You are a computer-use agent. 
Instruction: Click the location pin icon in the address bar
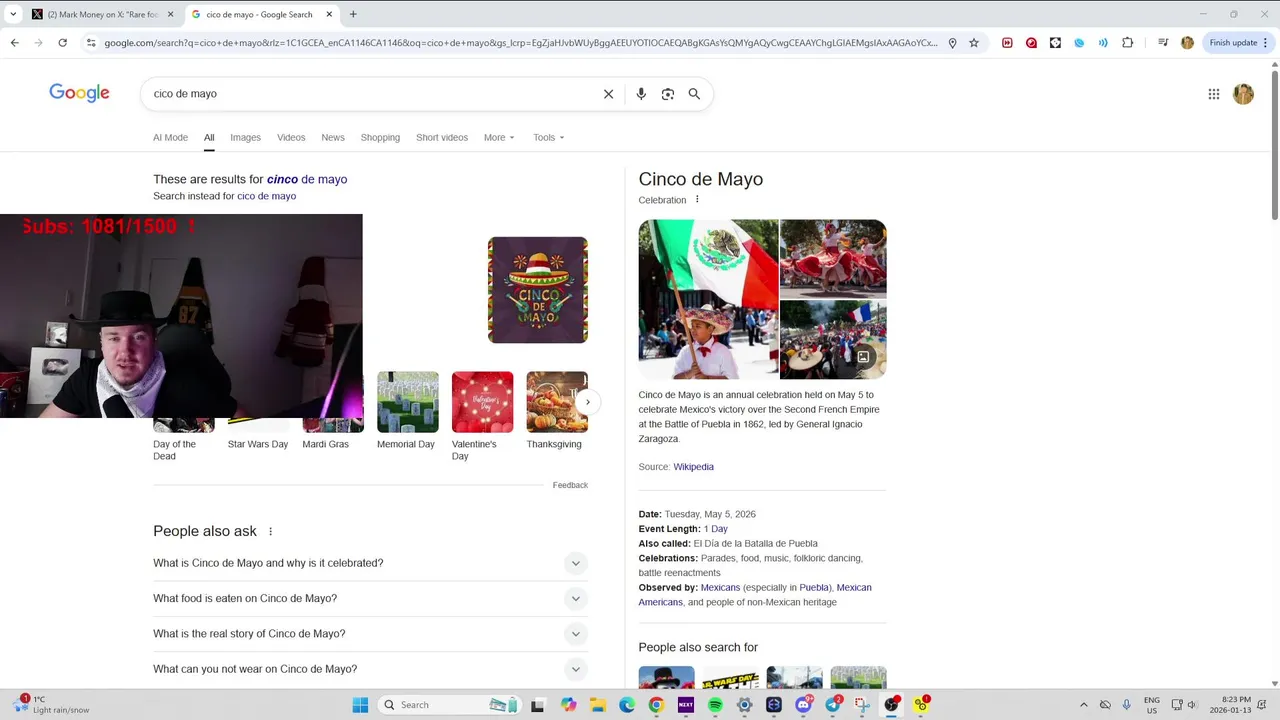tap(952, 43)
